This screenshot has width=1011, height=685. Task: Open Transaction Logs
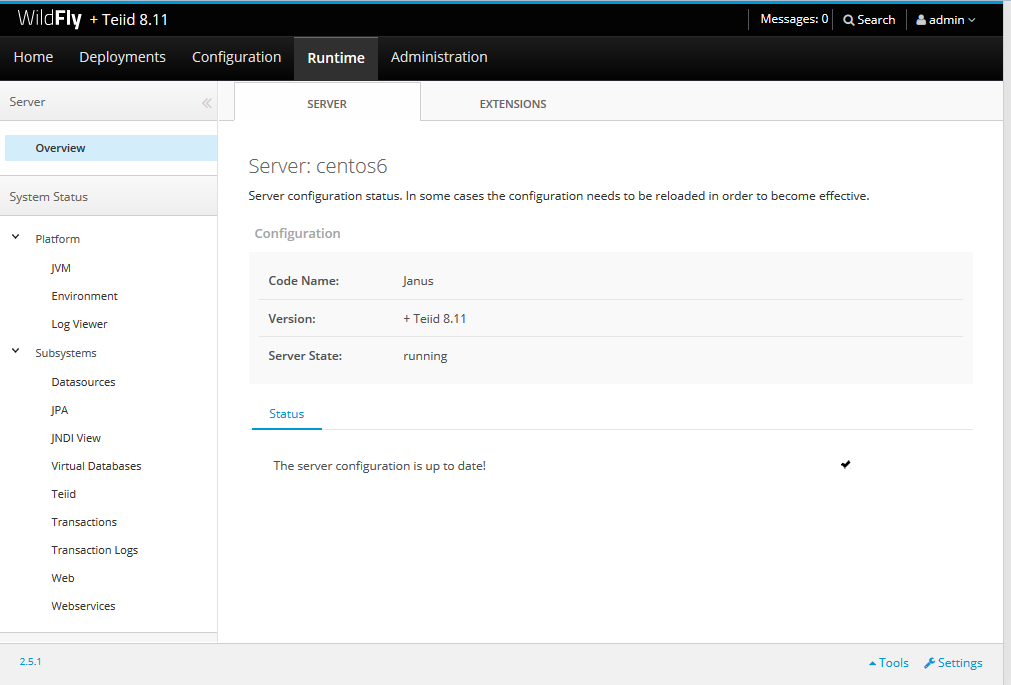pos(95,550)
